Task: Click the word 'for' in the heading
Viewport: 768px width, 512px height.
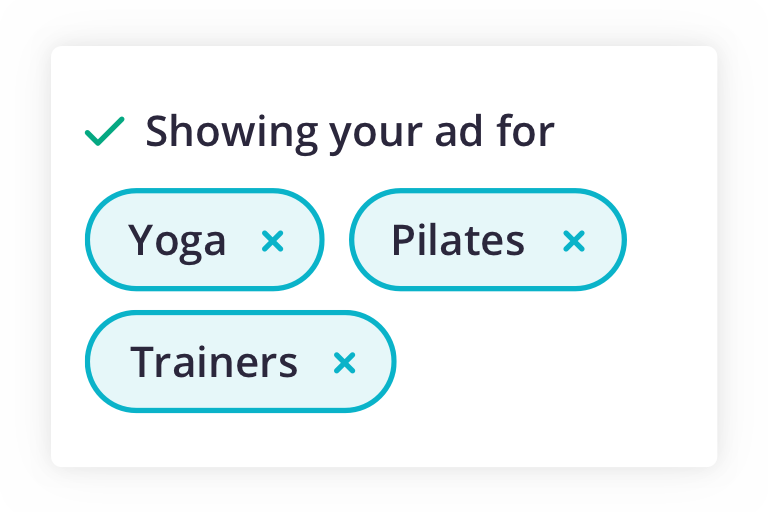Action: pos(522,131)
